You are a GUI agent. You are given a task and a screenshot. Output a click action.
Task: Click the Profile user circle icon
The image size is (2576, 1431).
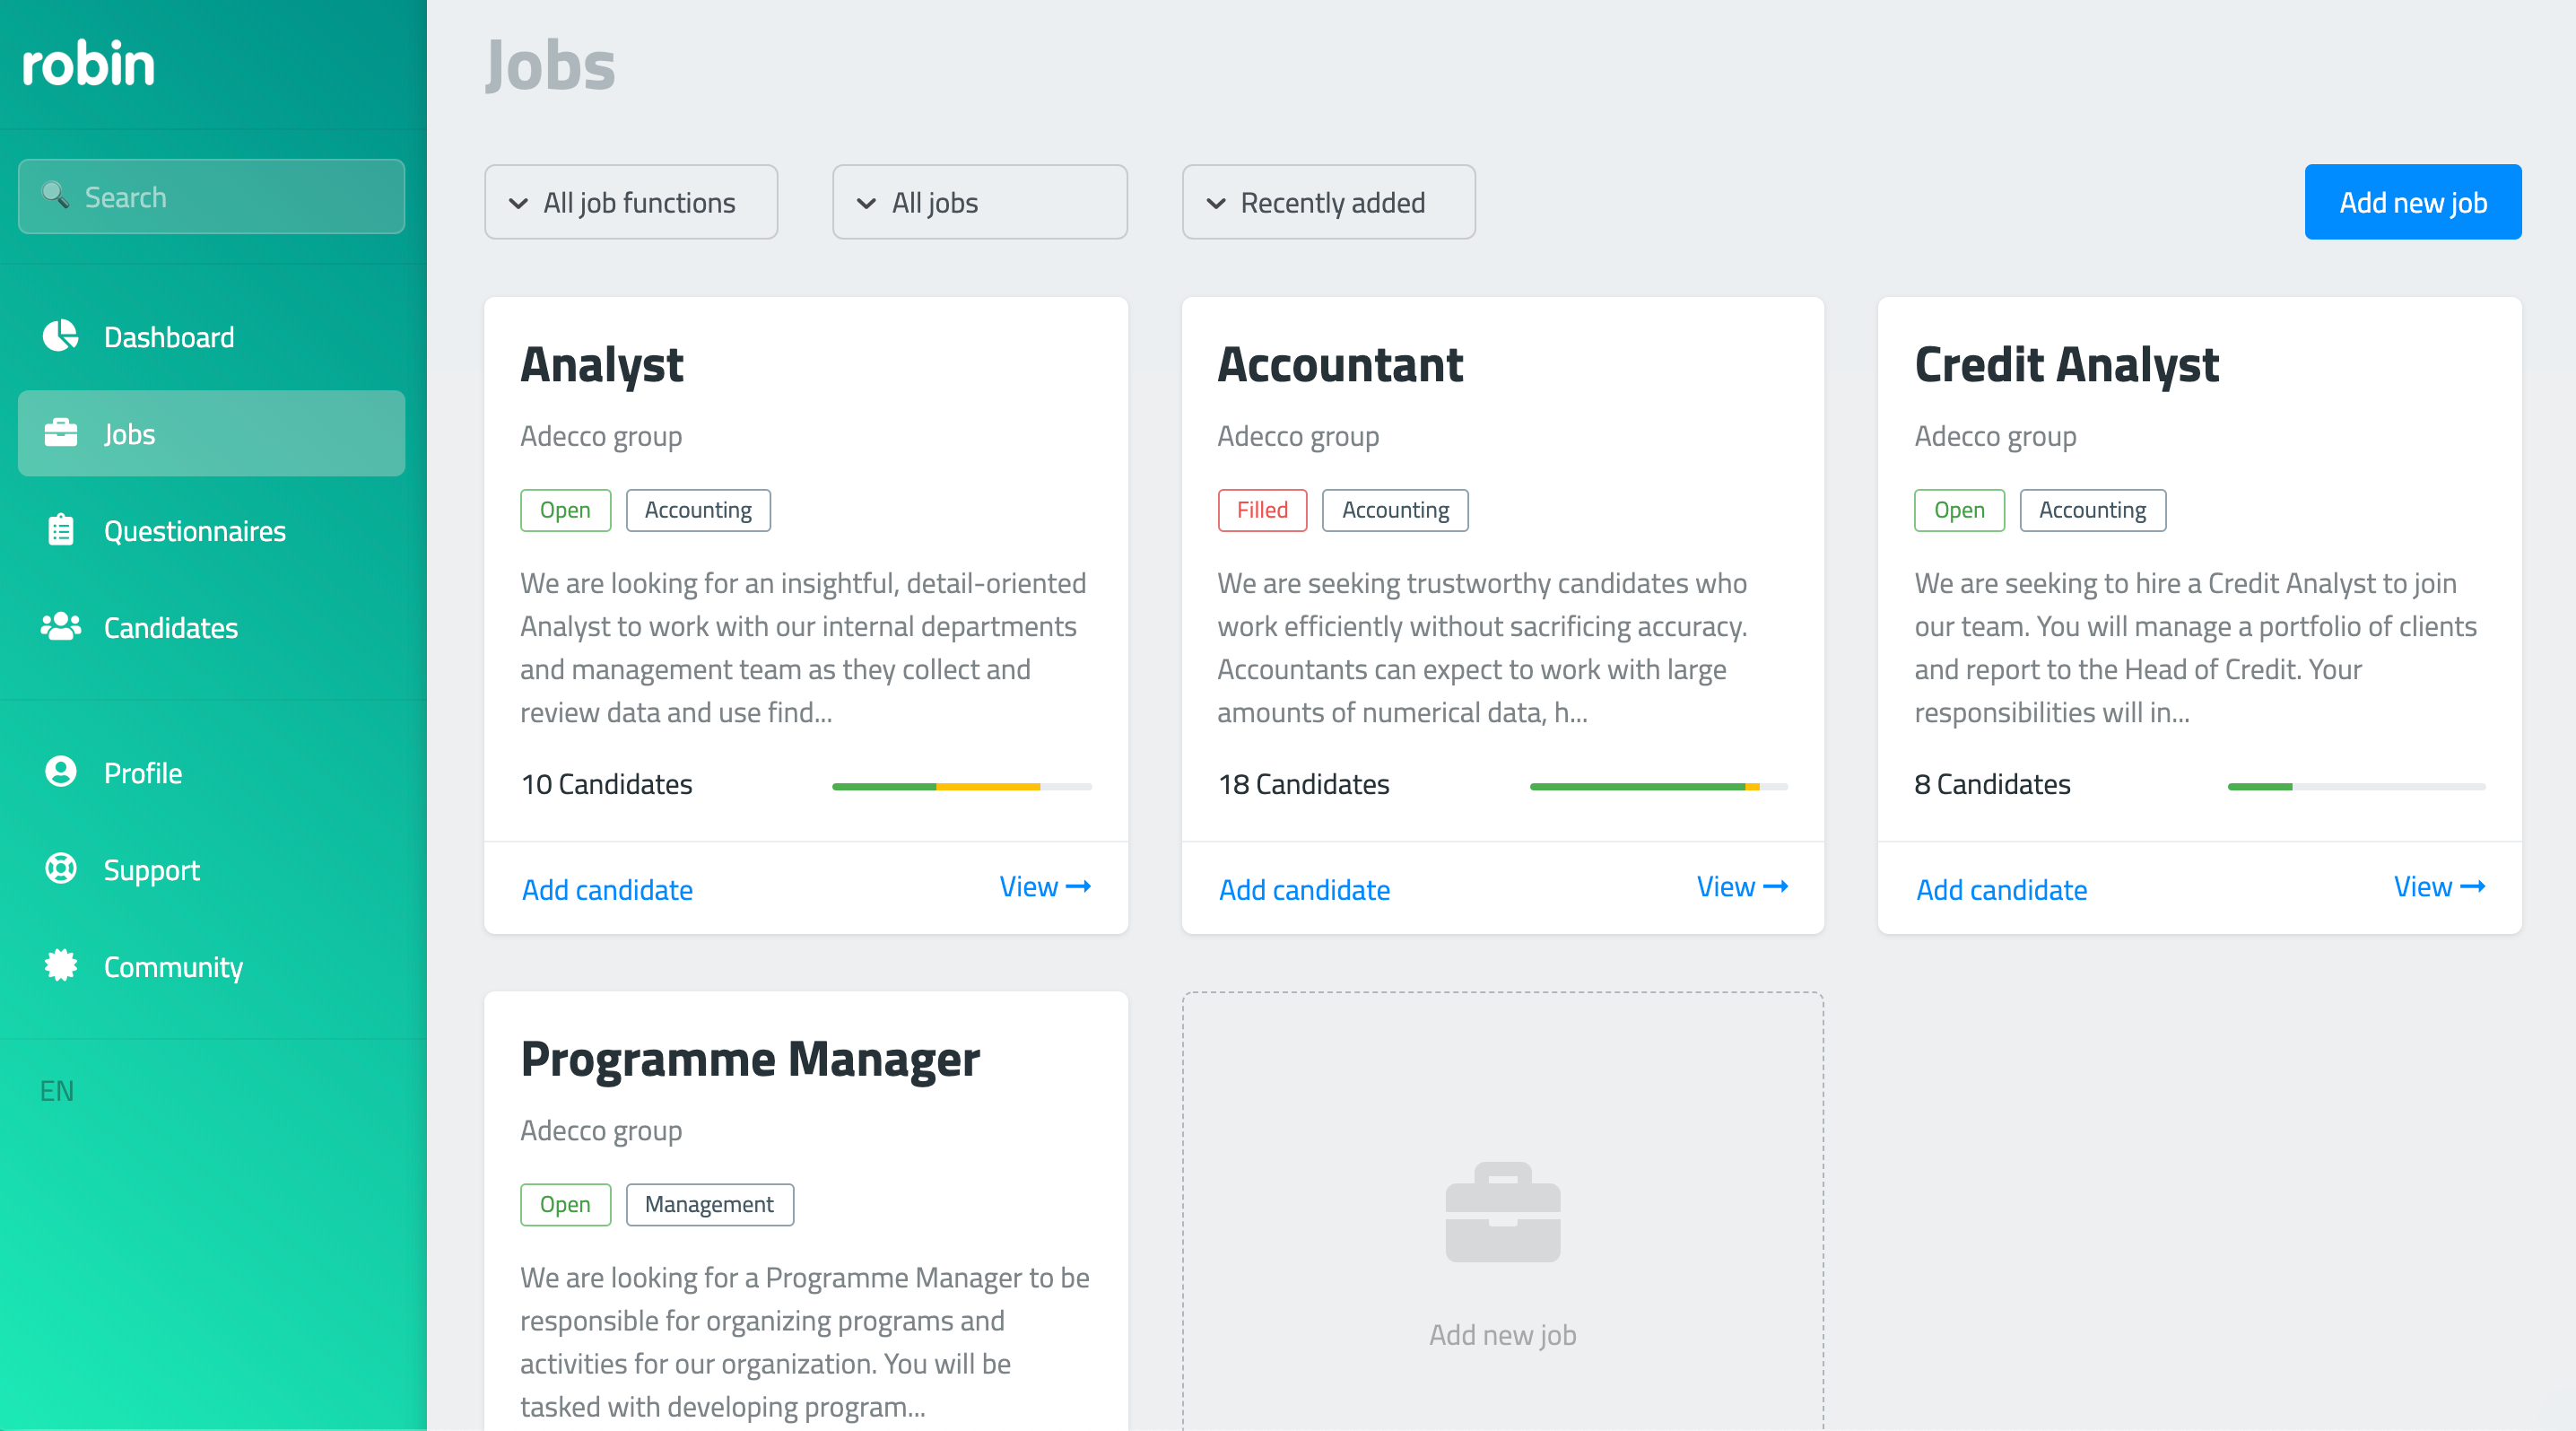[61, 772]
